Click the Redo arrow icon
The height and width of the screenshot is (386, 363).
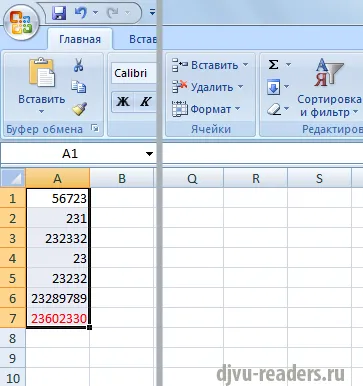(113, 13)
